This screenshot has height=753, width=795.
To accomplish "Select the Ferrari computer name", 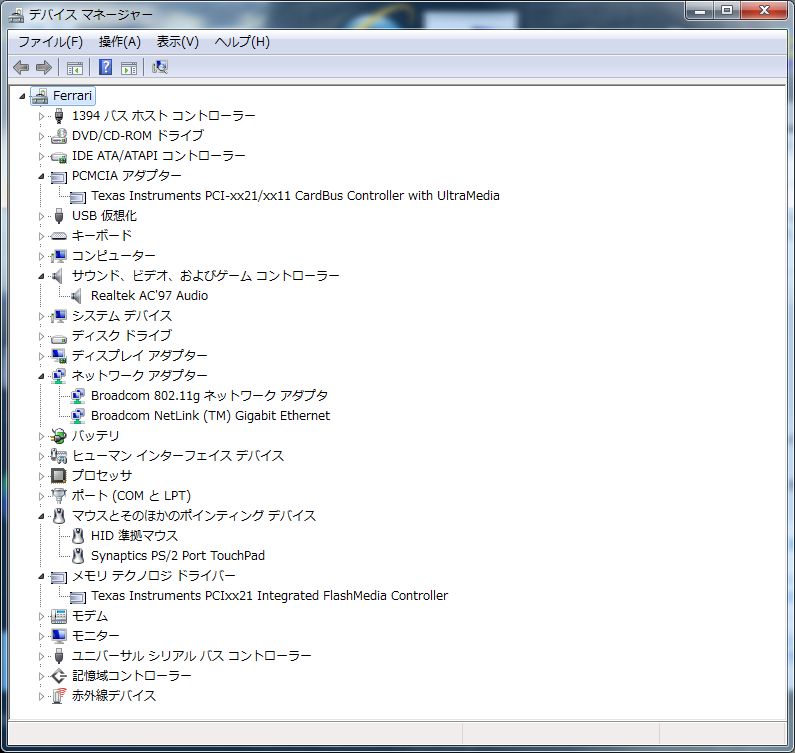I will tap(73, 96).
